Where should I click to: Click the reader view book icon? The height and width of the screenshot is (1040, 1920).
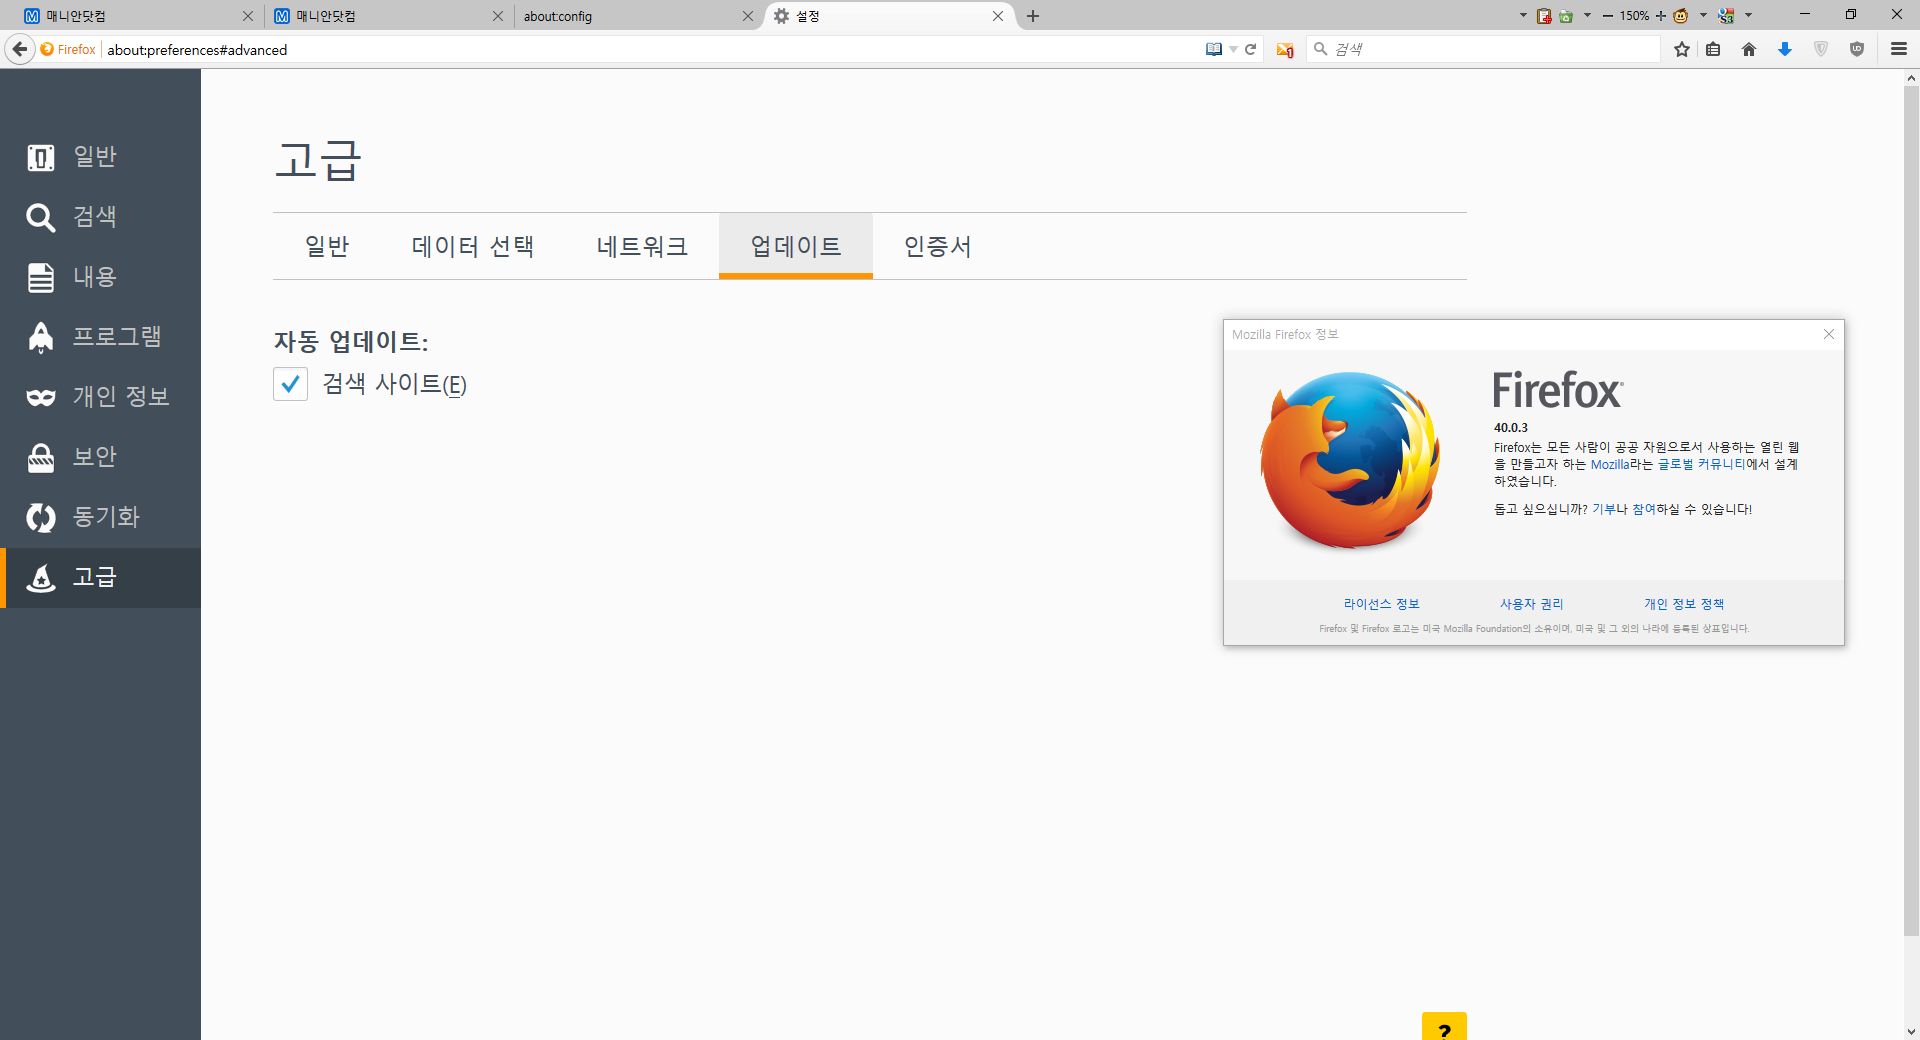tap(1213, 49)
